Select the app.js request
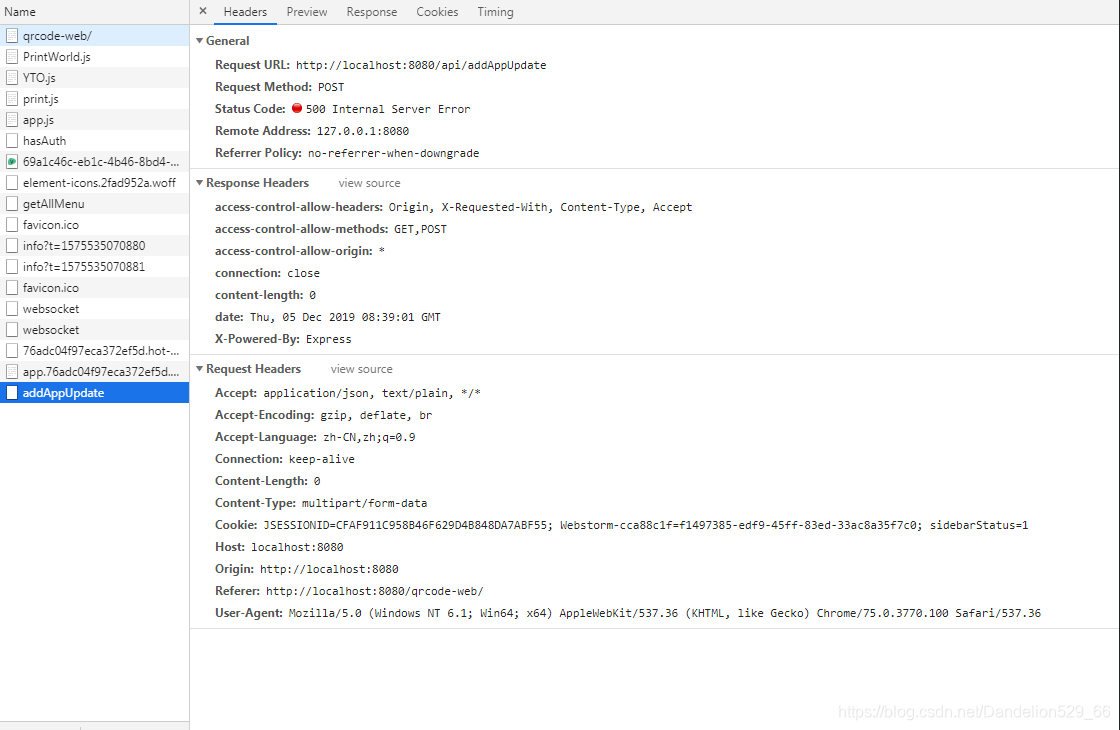1120x730 pixels. pos(94,120)
